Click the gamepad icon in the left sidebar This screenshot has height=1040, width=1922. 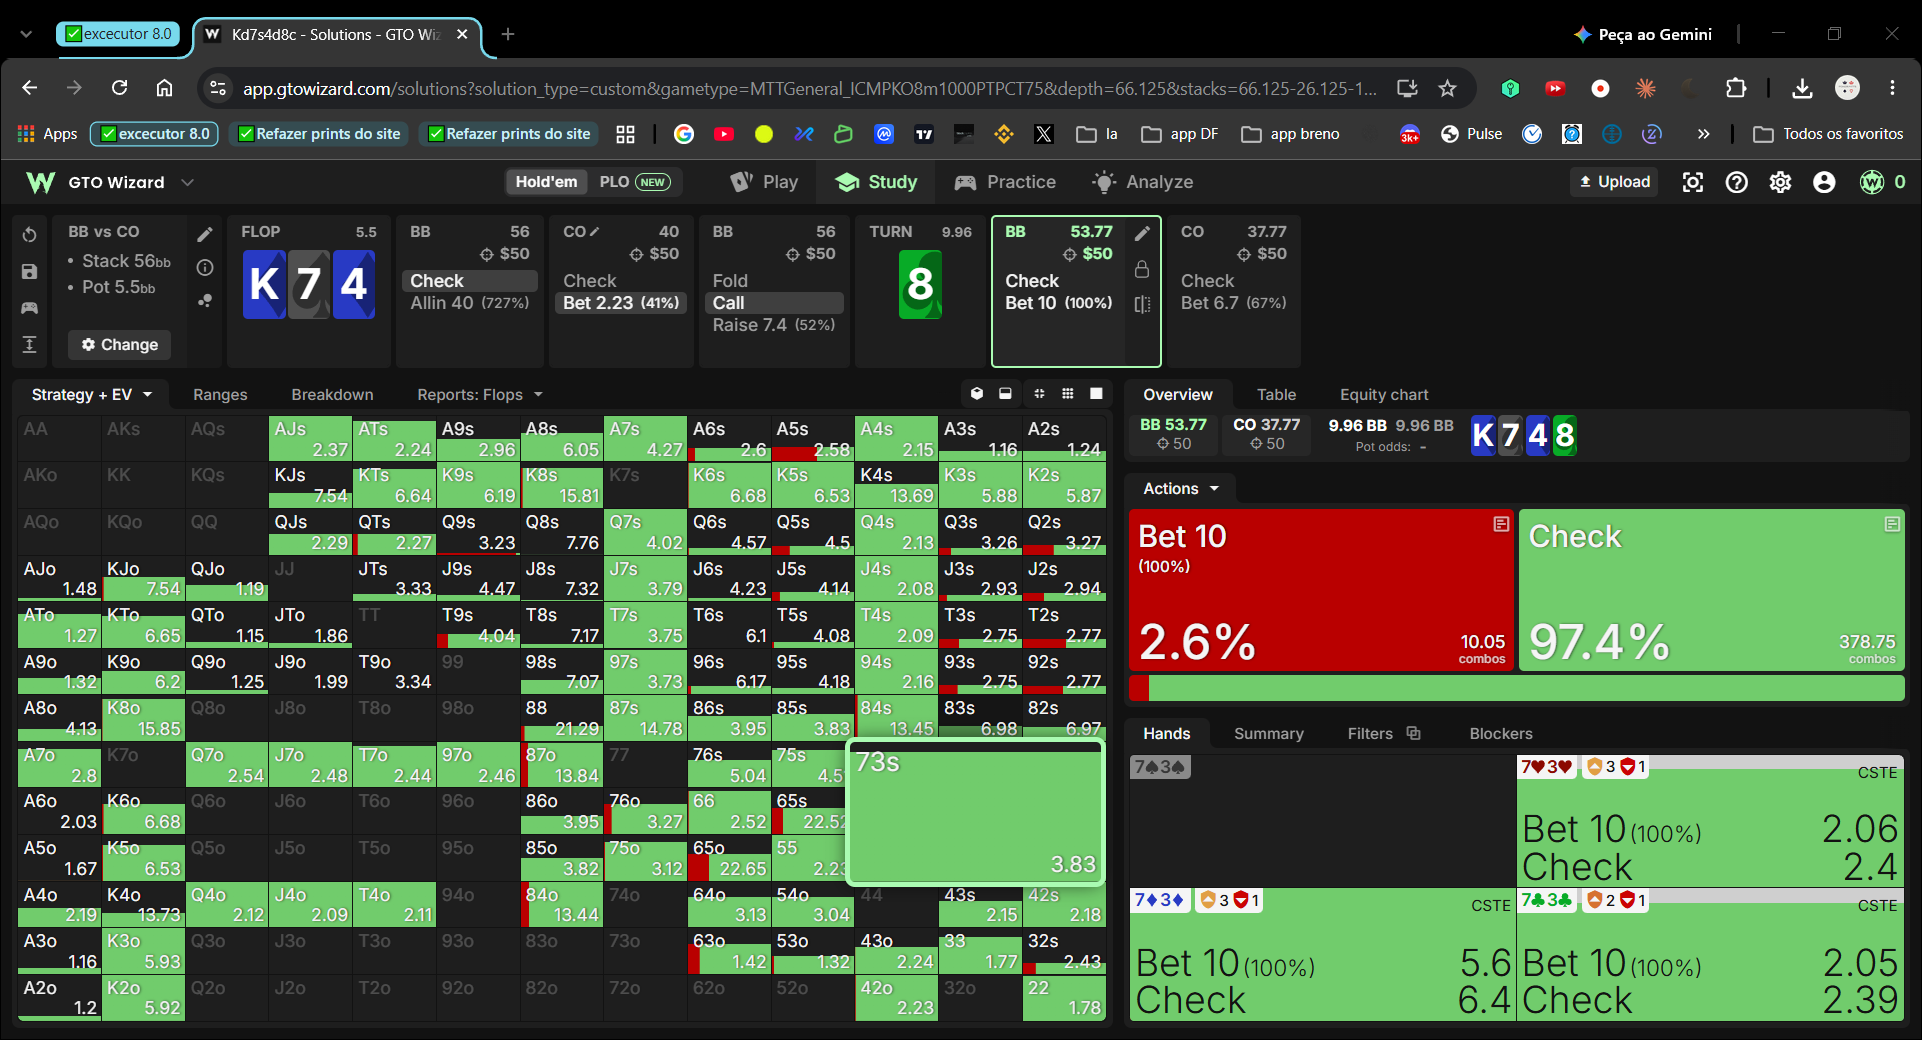(29, 308)
